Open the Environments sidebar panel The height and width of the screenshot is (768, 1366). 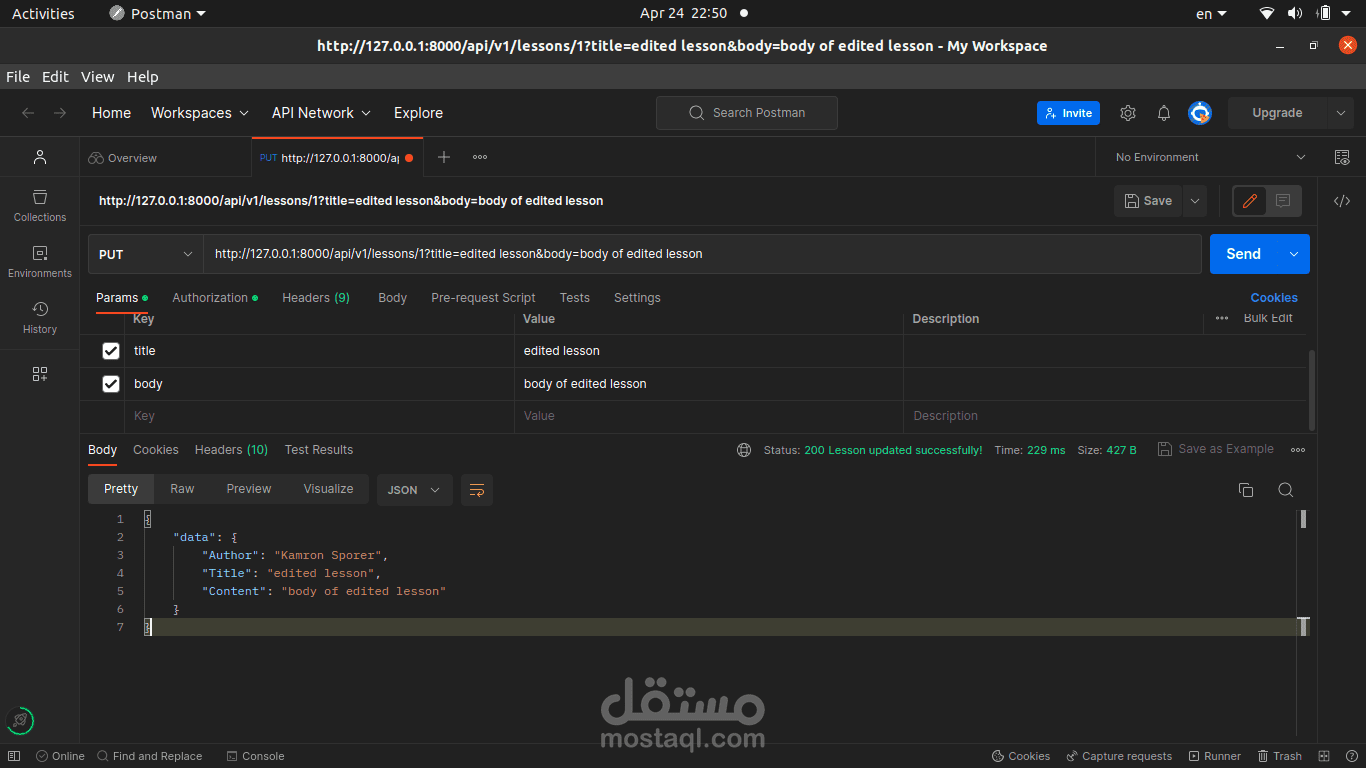(40, 261)
